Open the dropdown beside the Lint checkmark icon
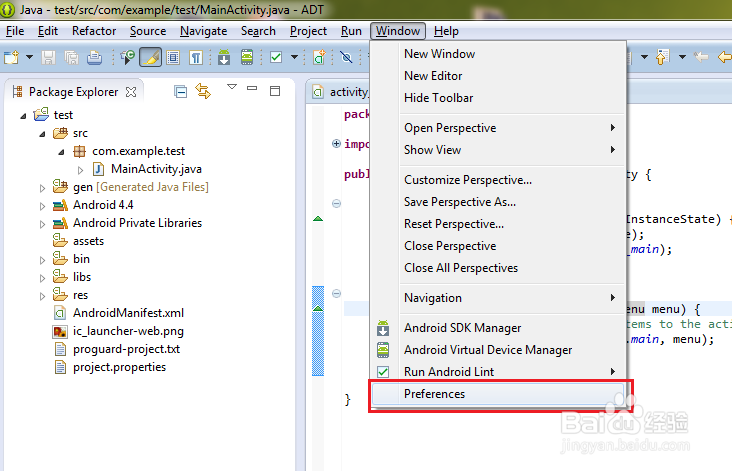 tap(295, 57)
